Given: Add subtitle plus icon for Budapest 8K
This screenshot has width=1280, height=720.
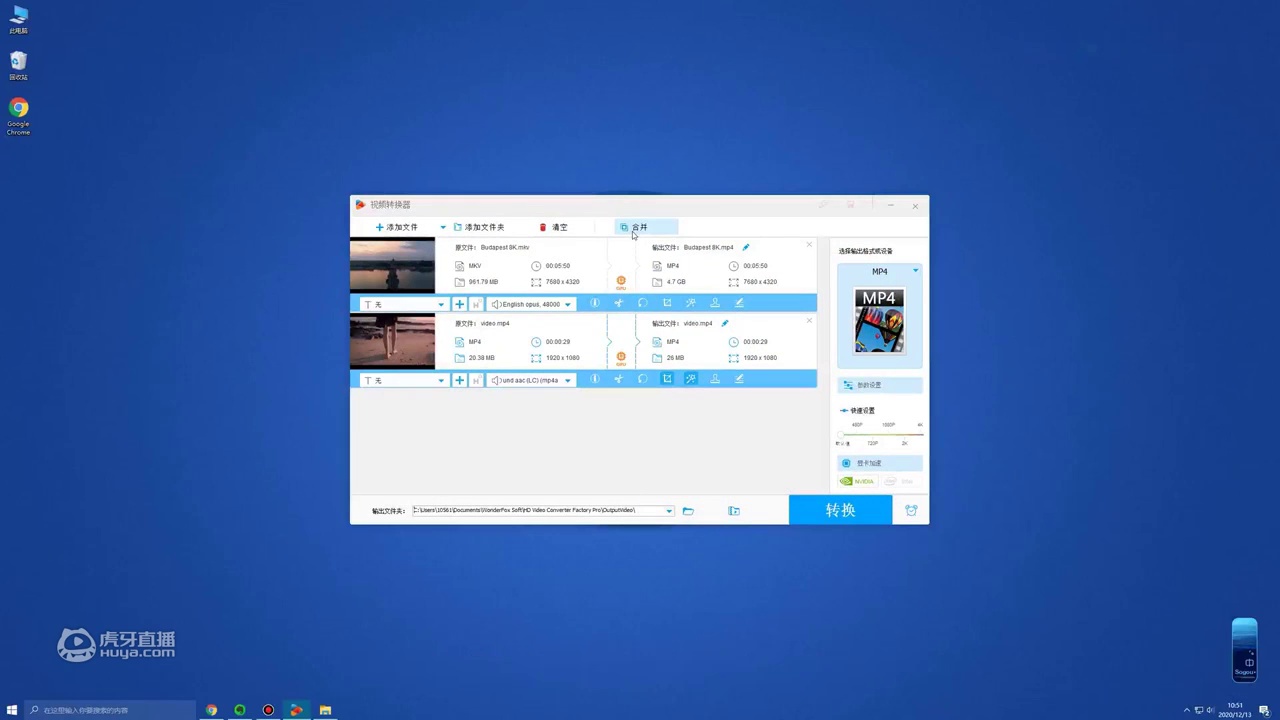Looking at the screenshot, I should click(459, 304).
